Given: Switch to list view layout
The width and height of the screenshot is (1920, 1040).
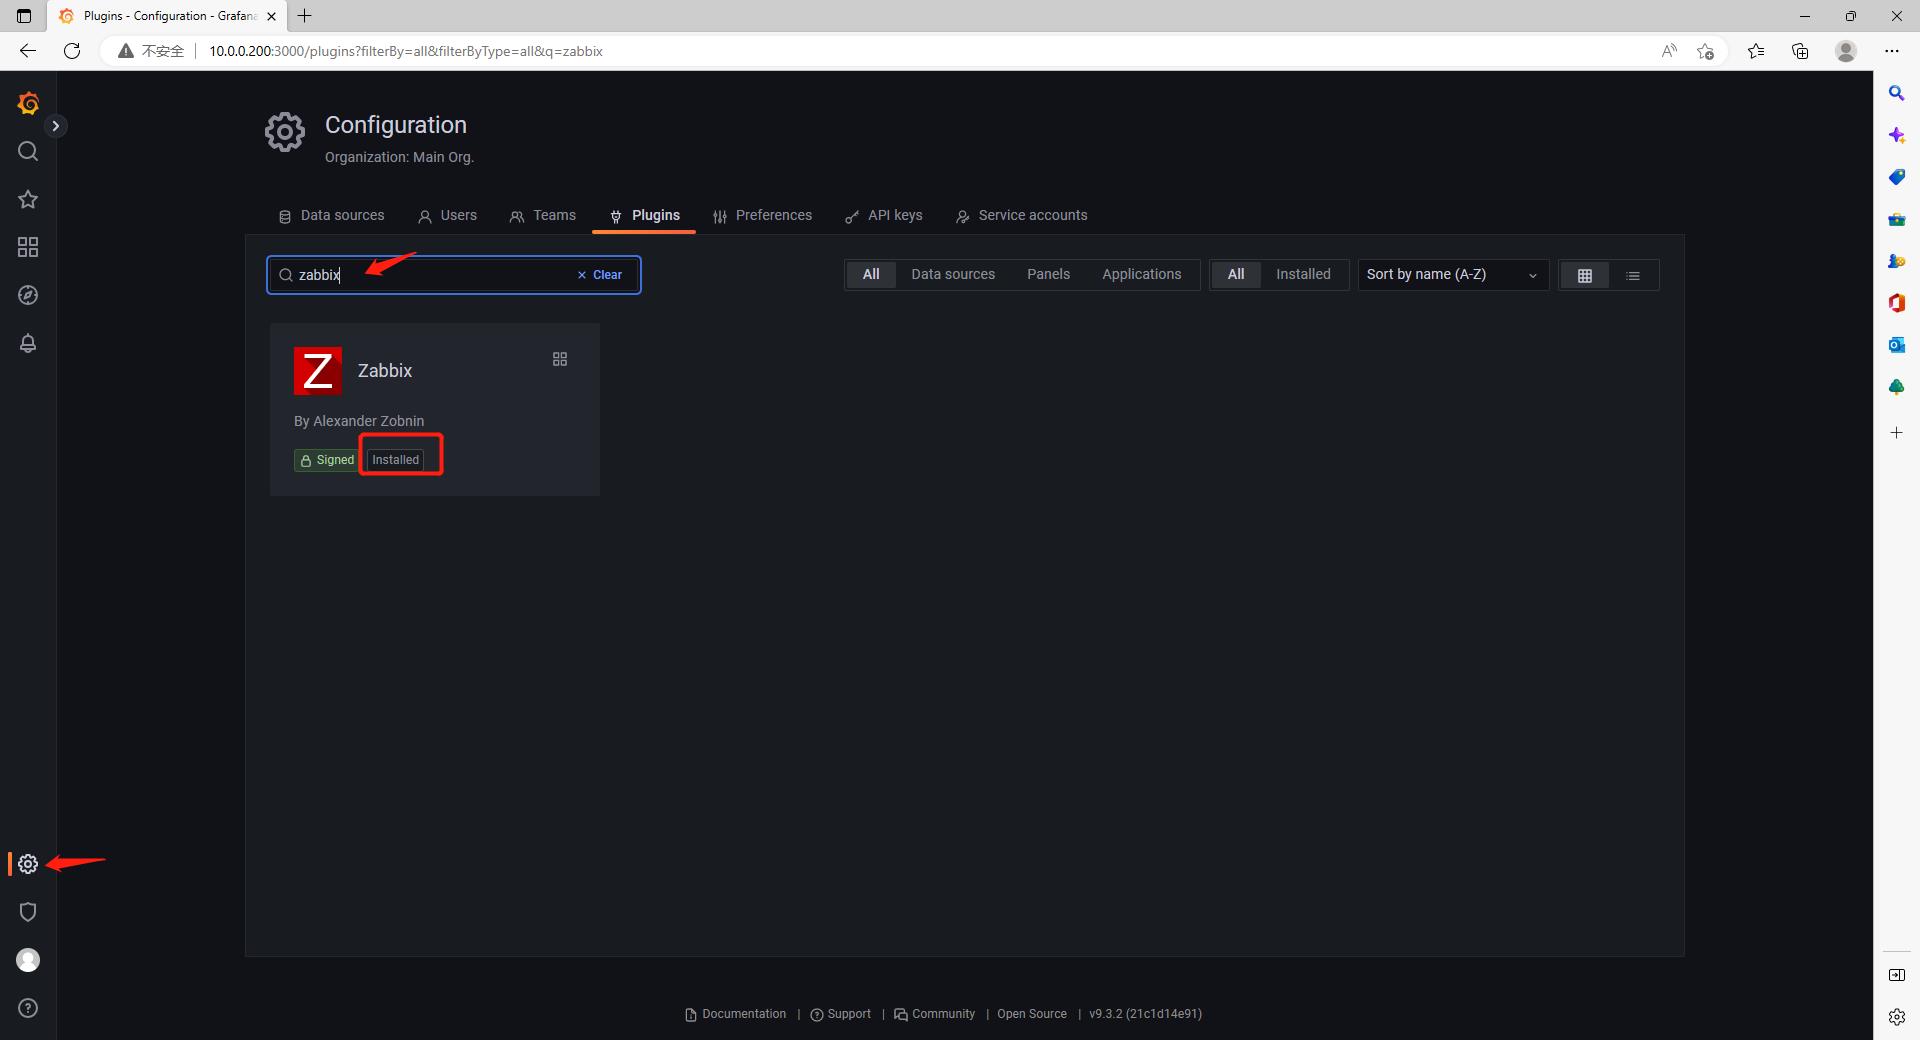Looking at the screenshot, I should 1633,275.
